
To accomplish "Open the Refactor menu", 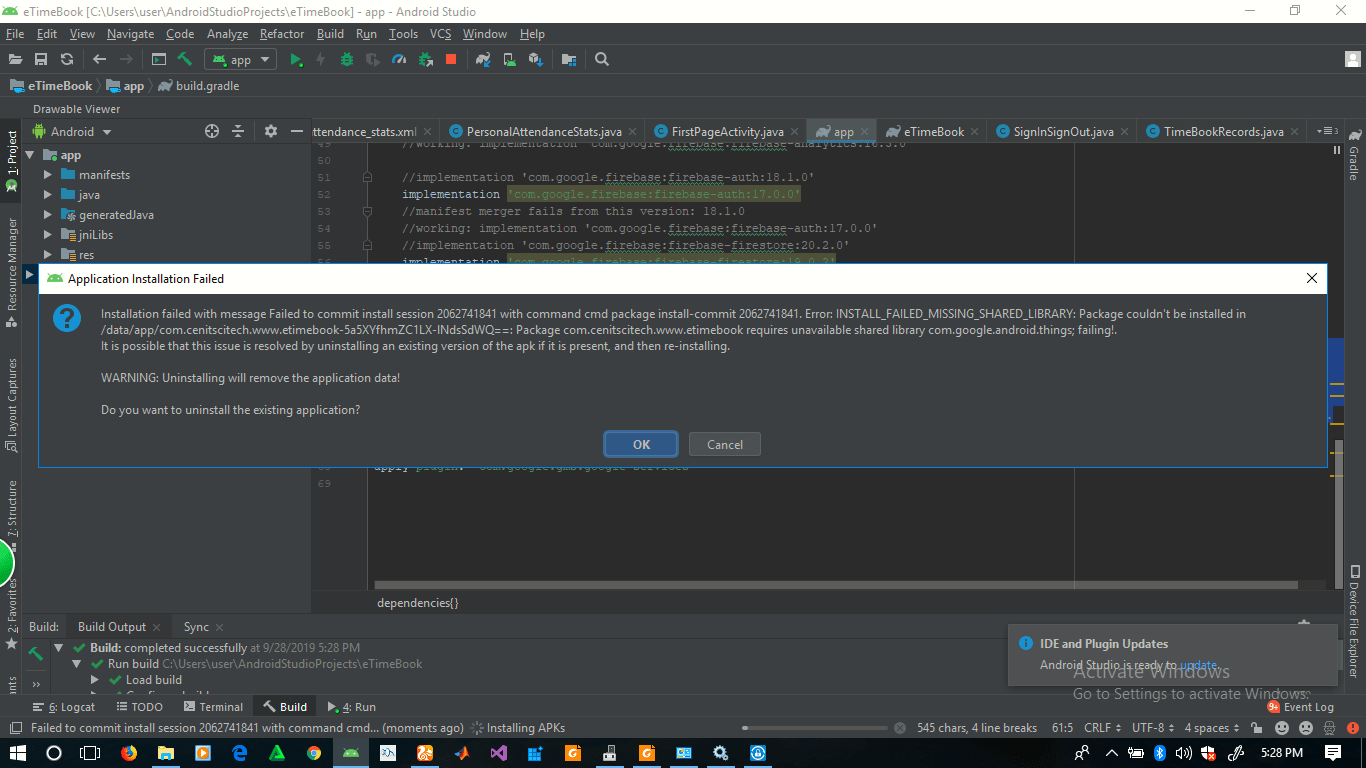I will click(281, 33).
